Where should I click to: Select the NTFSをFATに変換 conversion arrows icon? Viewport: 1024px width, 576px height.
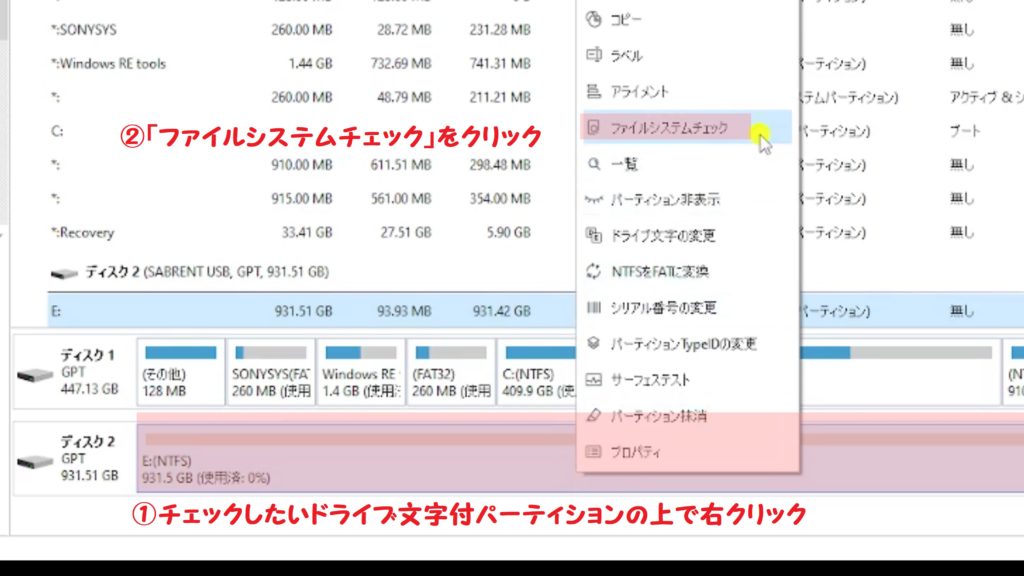[592, 271]
